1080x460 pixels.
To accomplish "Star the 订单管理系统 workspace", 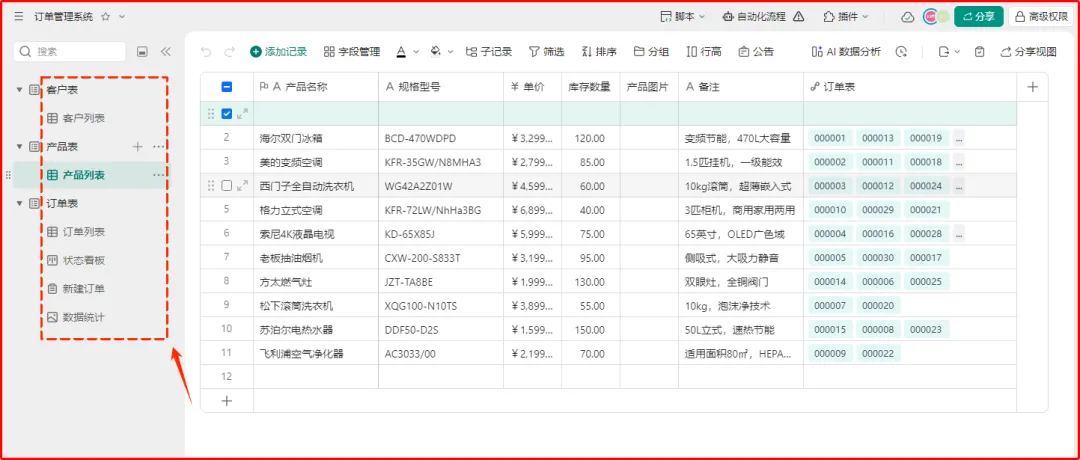I will click(x=105, y=17).
